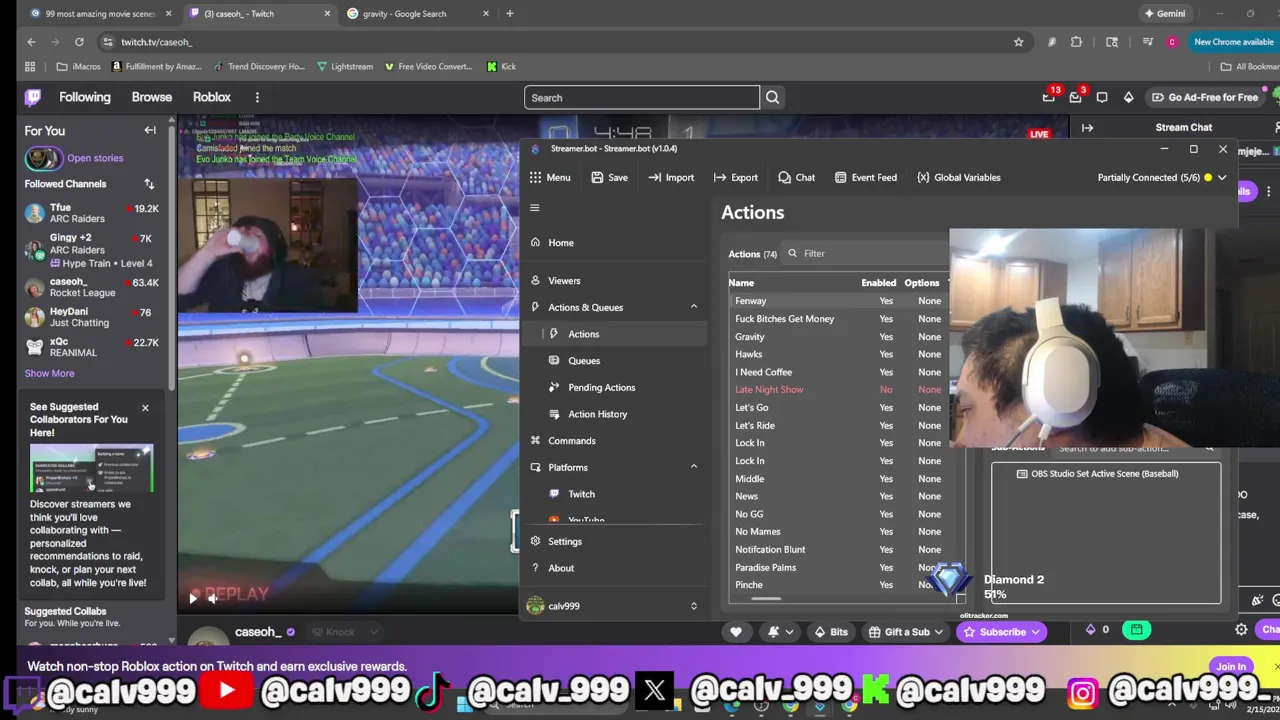Bookmark this page with the star icon
Viewport: 1280px width, 720px height.
[1018, 42]
